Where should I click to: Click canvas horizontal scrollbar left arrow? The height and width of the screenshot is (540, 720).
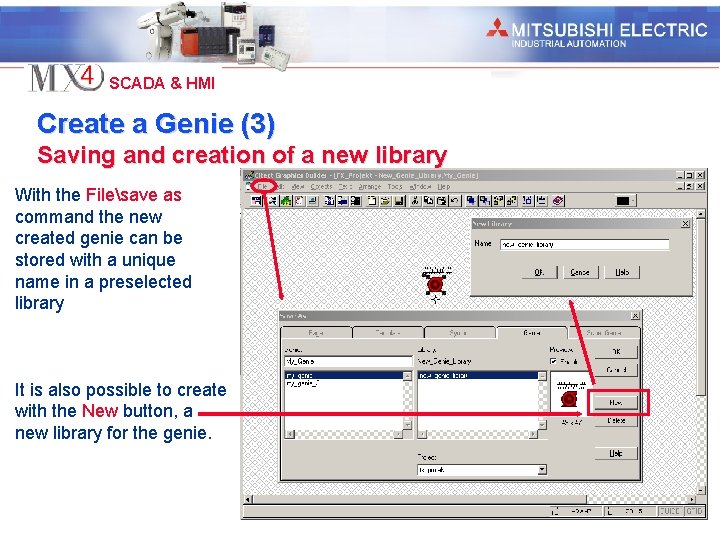point(248,499)
